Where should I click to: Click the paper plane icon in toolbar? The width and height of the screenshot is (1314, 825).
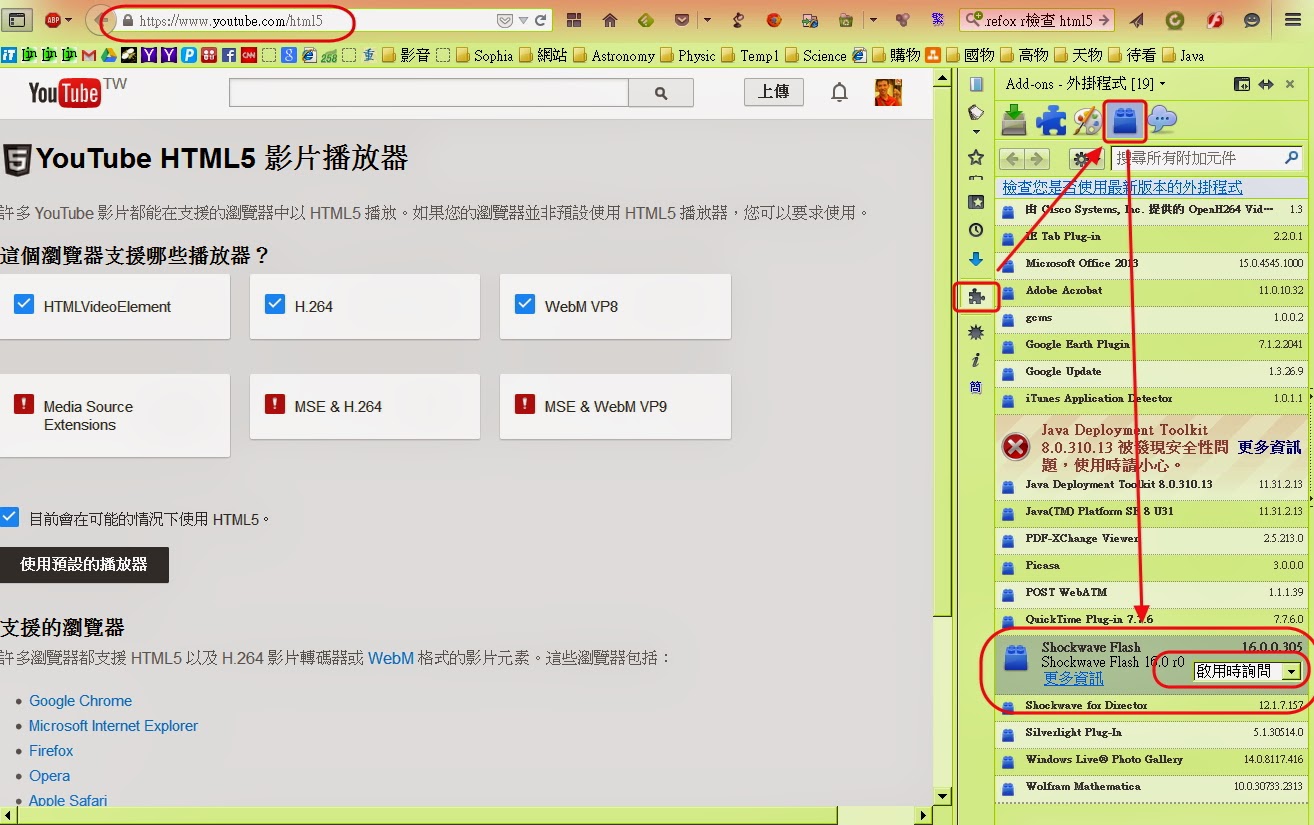point(1137,20)
